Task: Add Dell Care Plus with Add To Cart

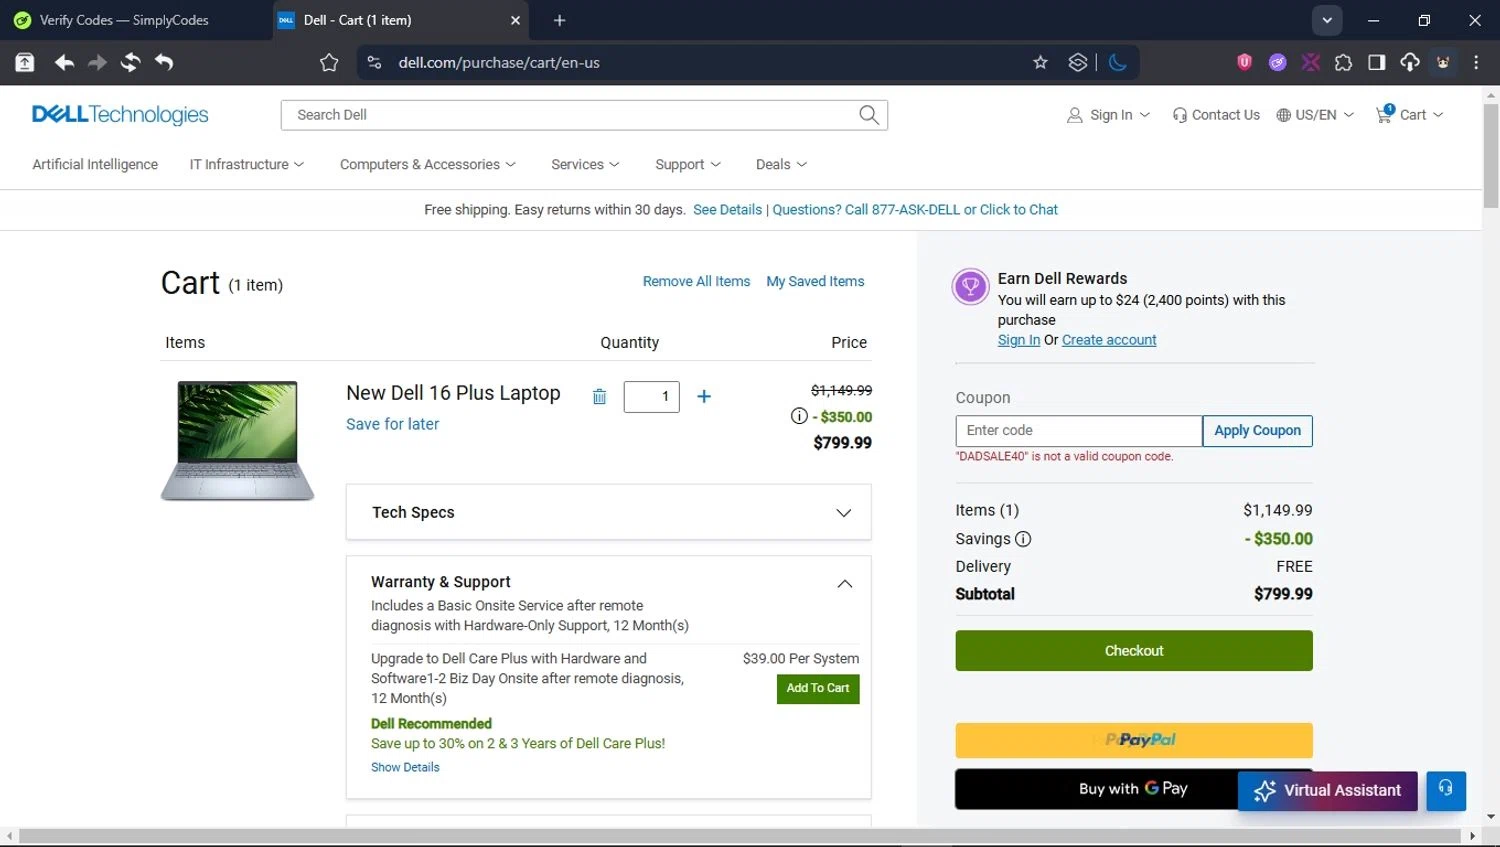Action: tap(818, 688)
